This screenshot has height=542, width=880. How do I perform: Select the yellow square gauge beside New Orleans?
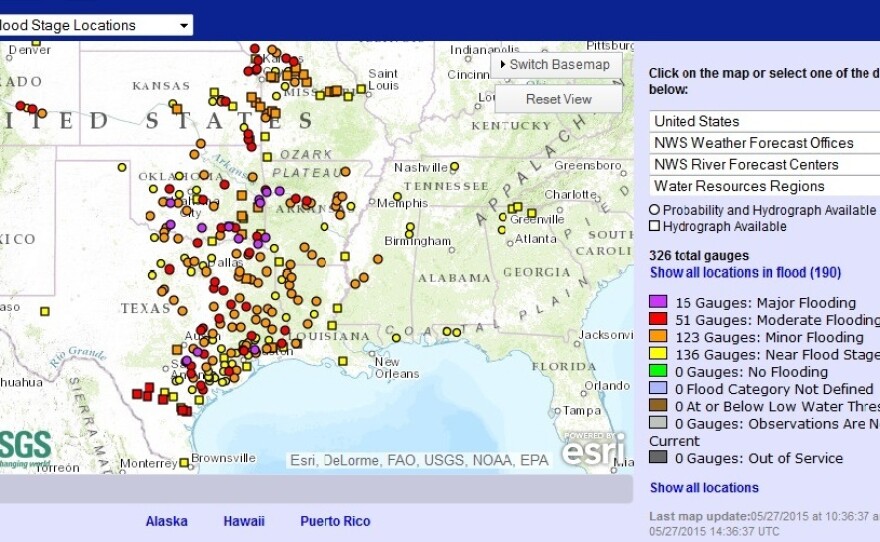click(343, 361)
